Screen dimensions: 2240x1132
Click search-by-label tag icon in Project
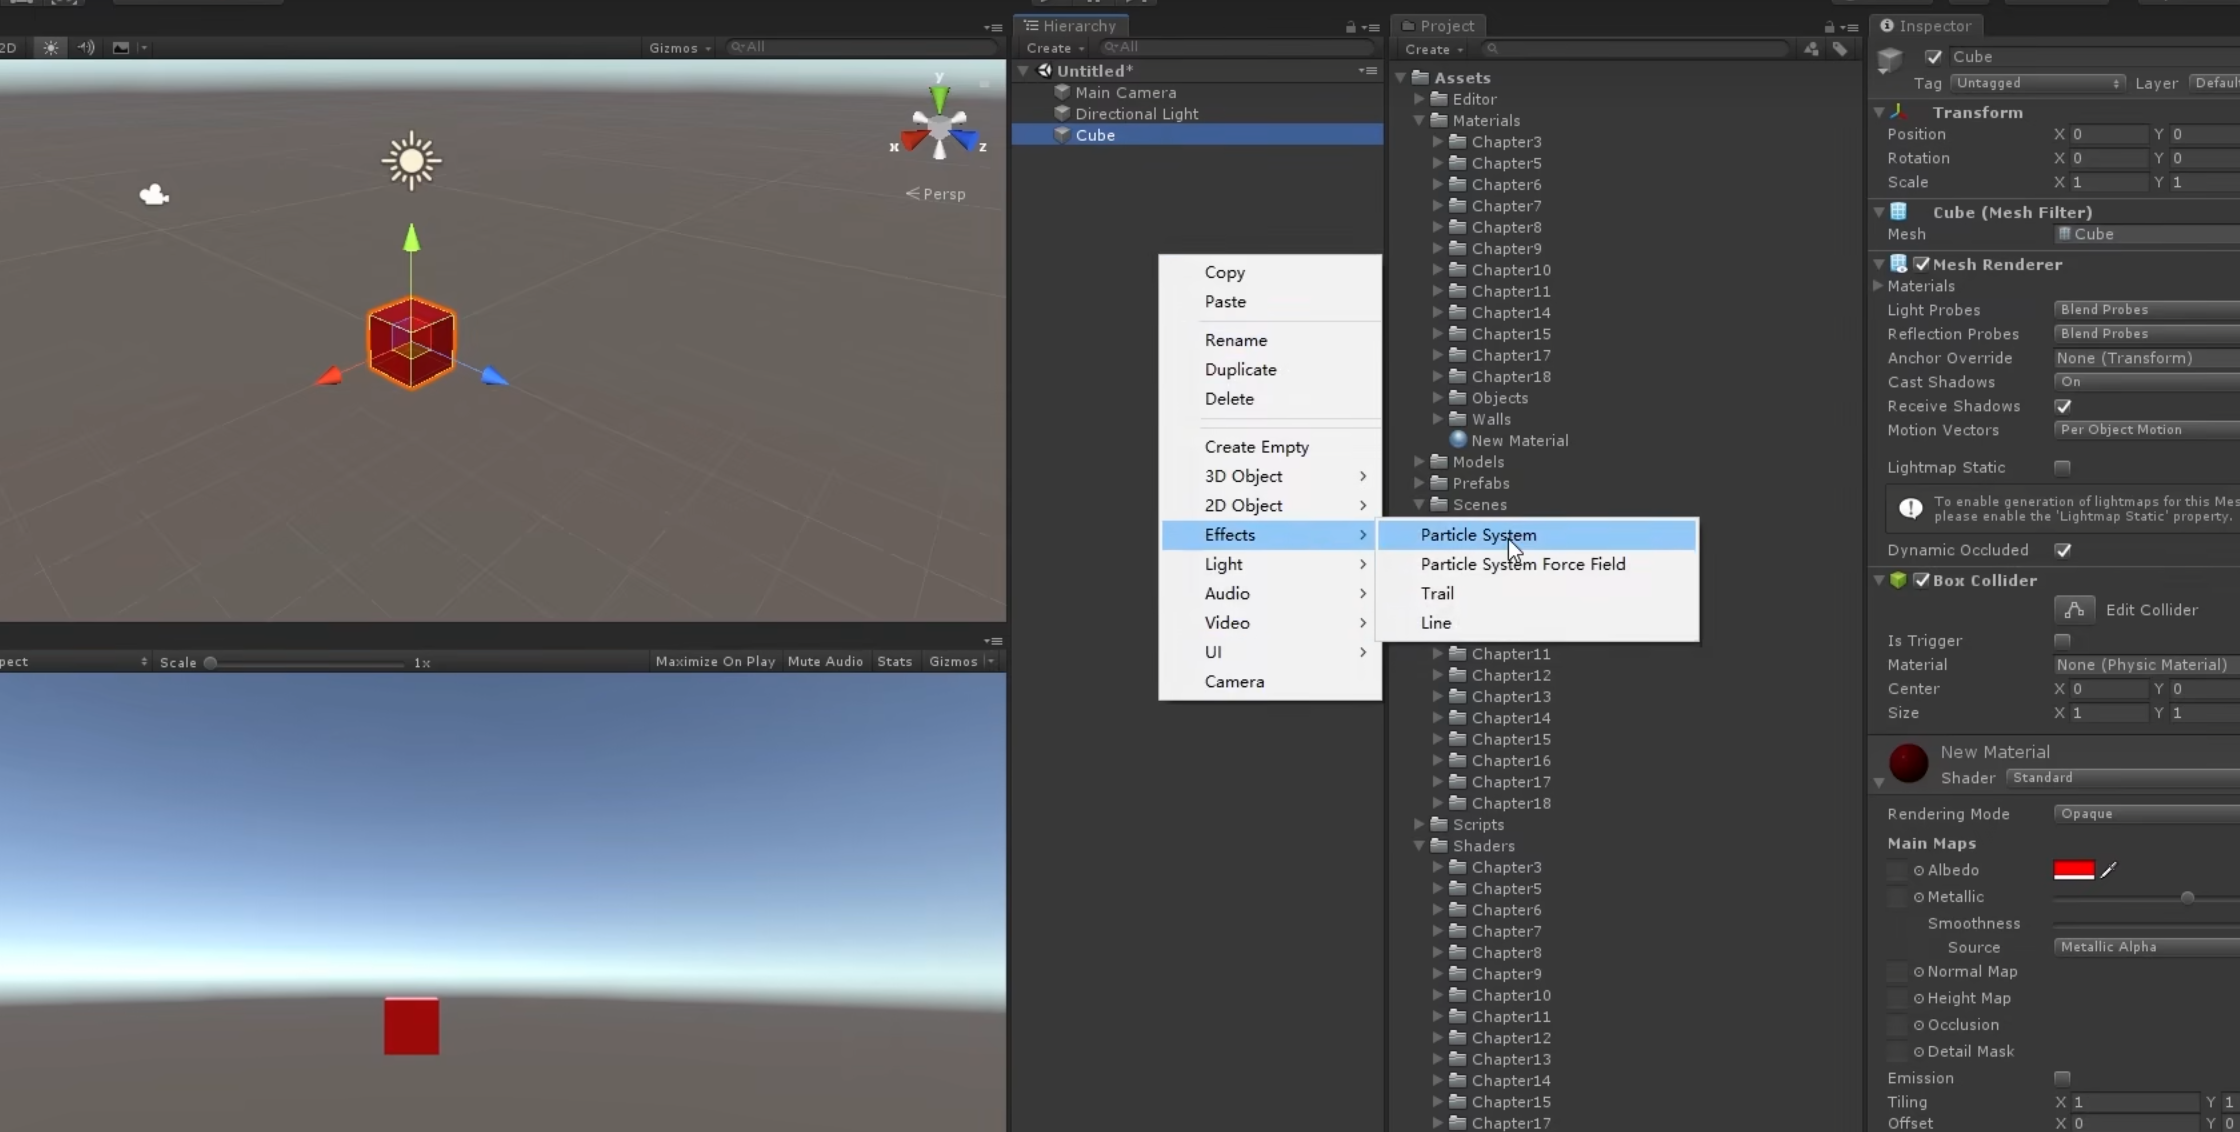pyautogui.click(x=1839, y=49)
